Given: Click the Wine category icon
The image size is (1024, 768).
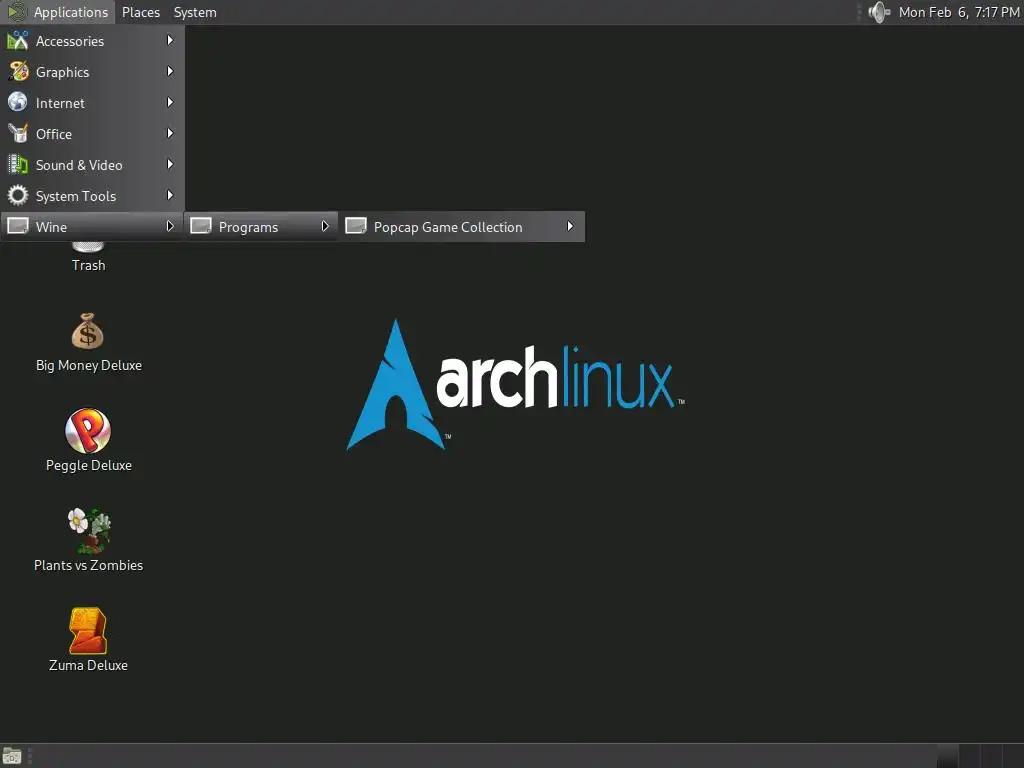Looking at the screenshot, I should click(18, 226).
